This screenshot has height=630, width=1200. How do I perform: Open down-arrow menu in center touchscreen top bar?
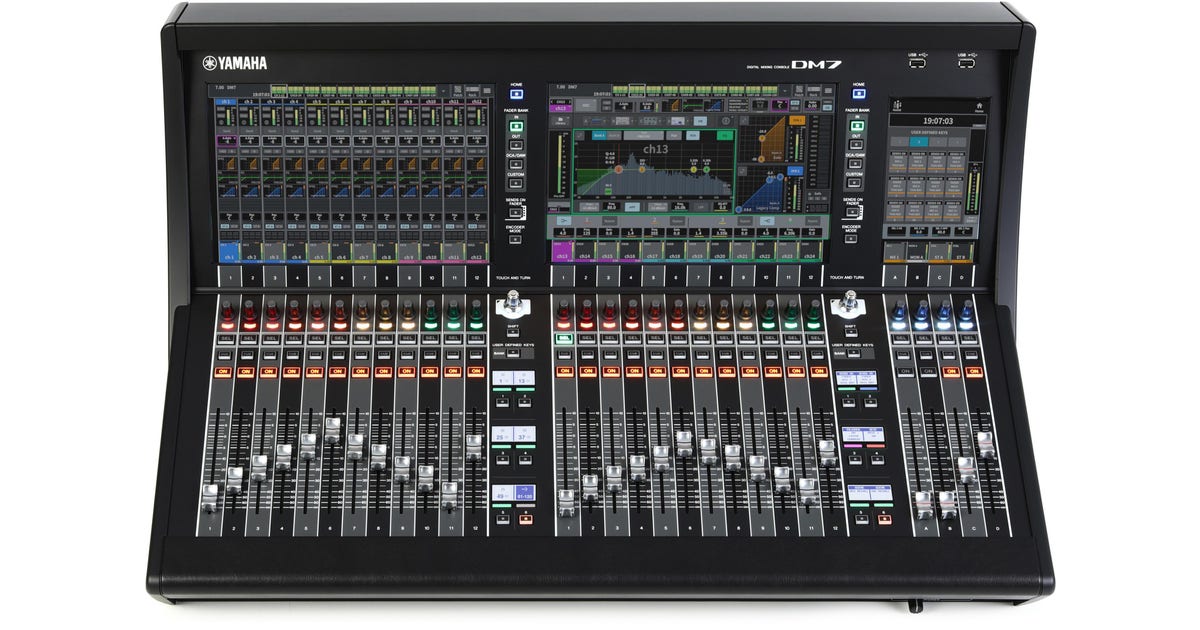tap(785, 91)
